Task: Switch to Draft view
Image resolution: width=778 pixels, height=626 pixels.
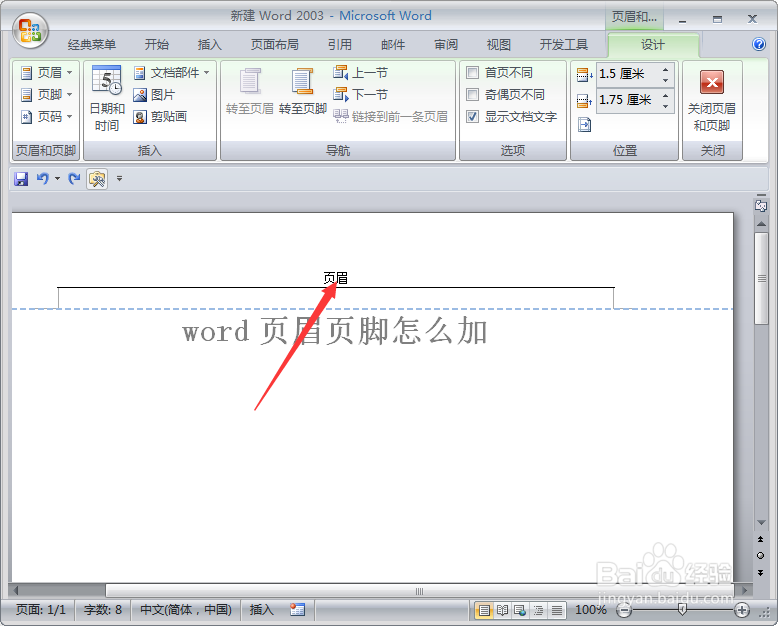Action: 557,610
